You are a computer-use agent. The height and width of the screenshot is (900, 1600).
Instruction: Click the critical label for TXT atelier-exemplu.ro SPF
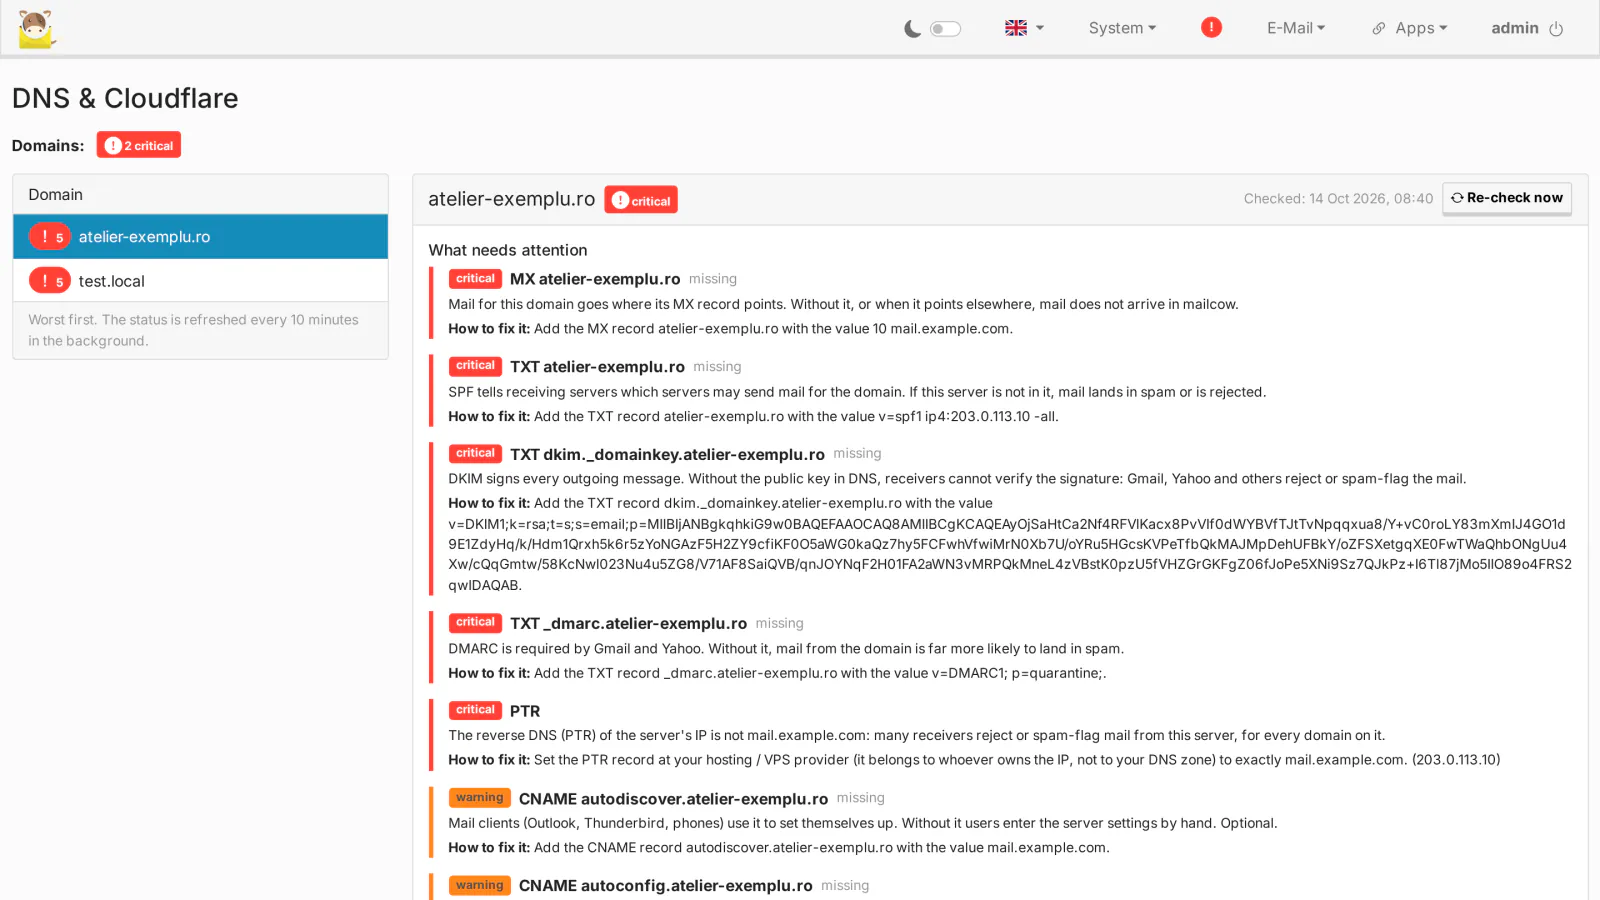[475, 366]
